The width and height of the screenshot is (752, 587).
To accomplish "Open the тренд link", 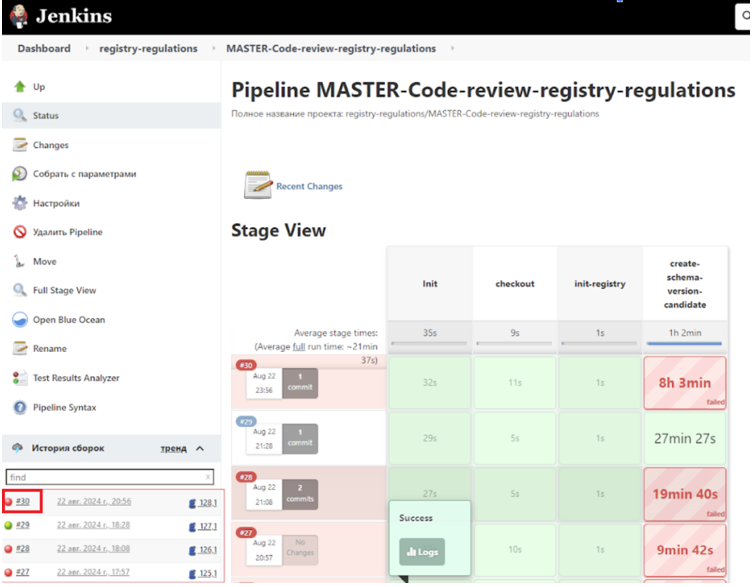I will (x=173, y=448).
